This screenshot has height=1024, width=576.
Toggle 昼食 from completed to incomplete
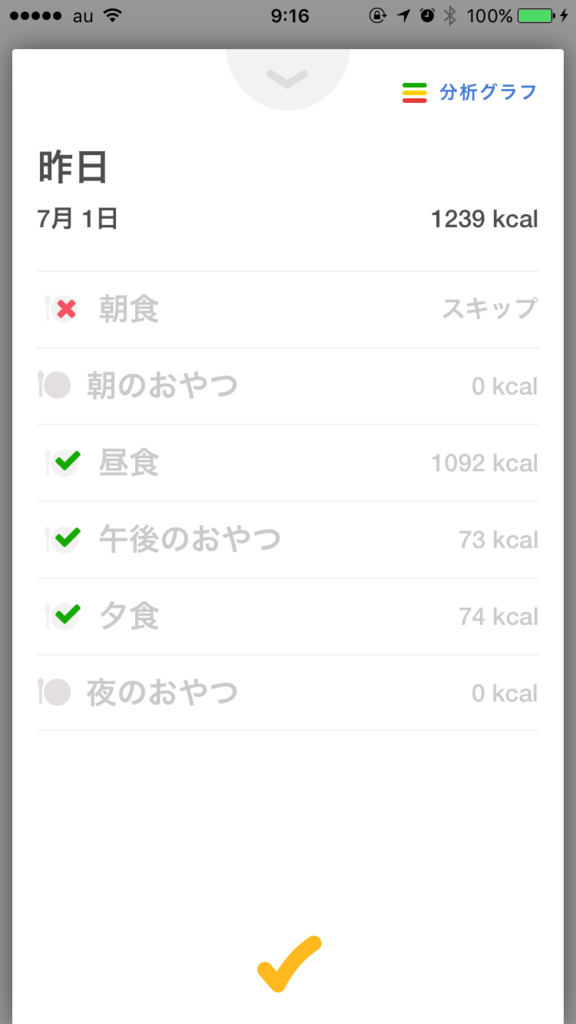[65, 463]
